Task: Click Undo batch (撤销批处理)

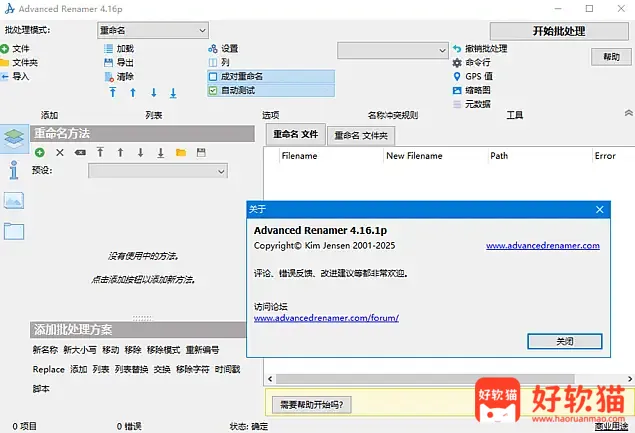Action: pyautogui.click(x=480, y=49)
